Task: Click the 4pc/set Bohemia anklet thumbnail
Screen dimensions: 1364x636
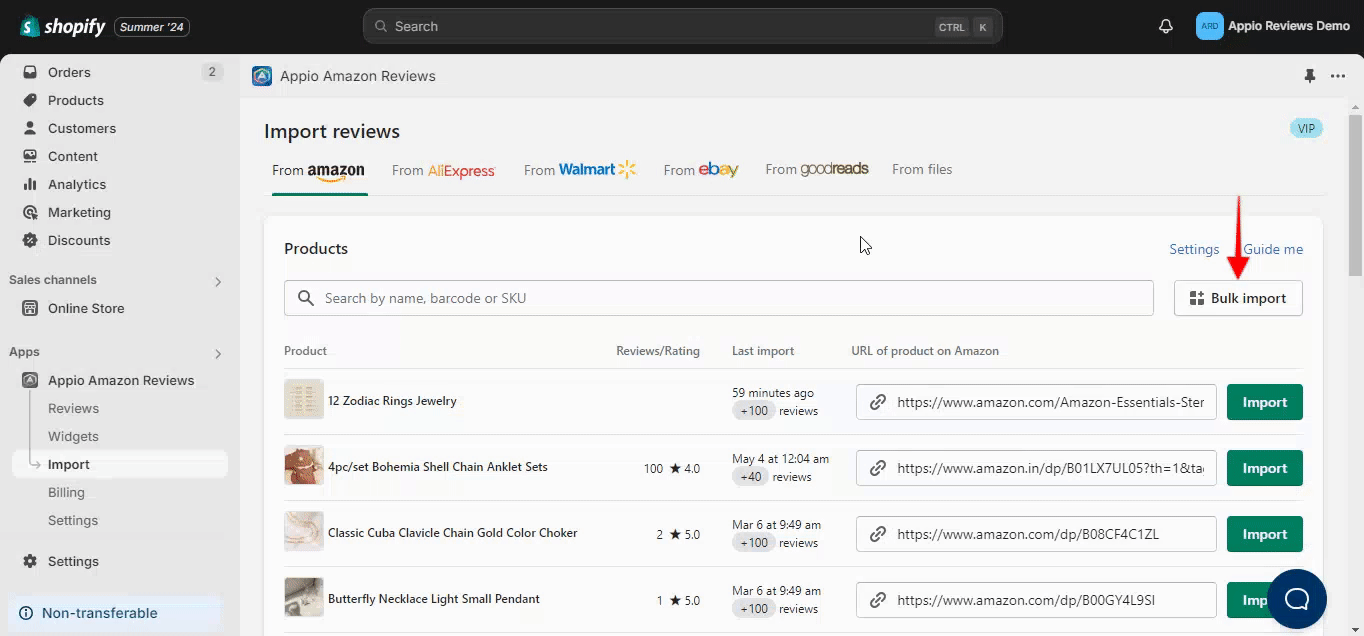Action: pos(304,466)
